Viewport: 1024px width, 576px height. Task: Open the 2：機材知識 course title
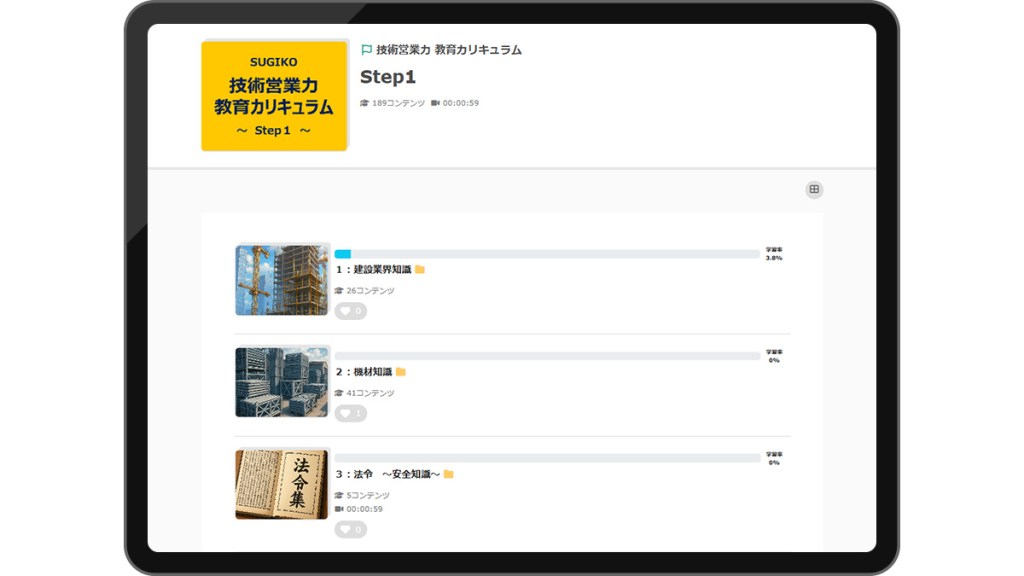coord(363,371)
